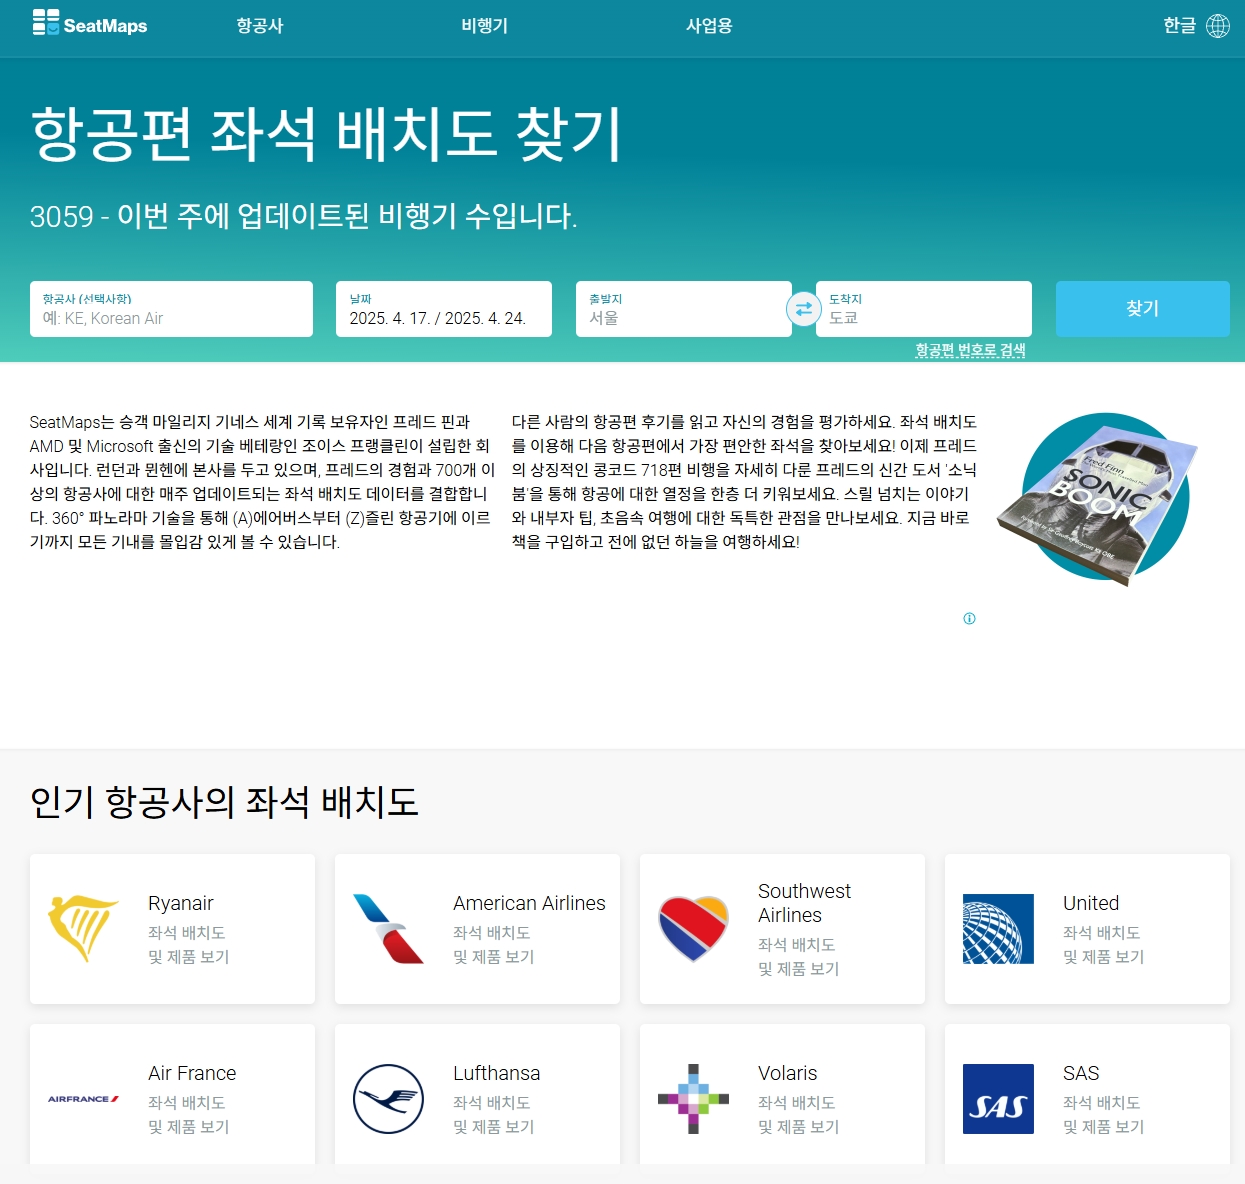The image size is (1245, 1184).
Task: Click the ad info circle icon
Action: pyautogui.click(x=968, y=619)
